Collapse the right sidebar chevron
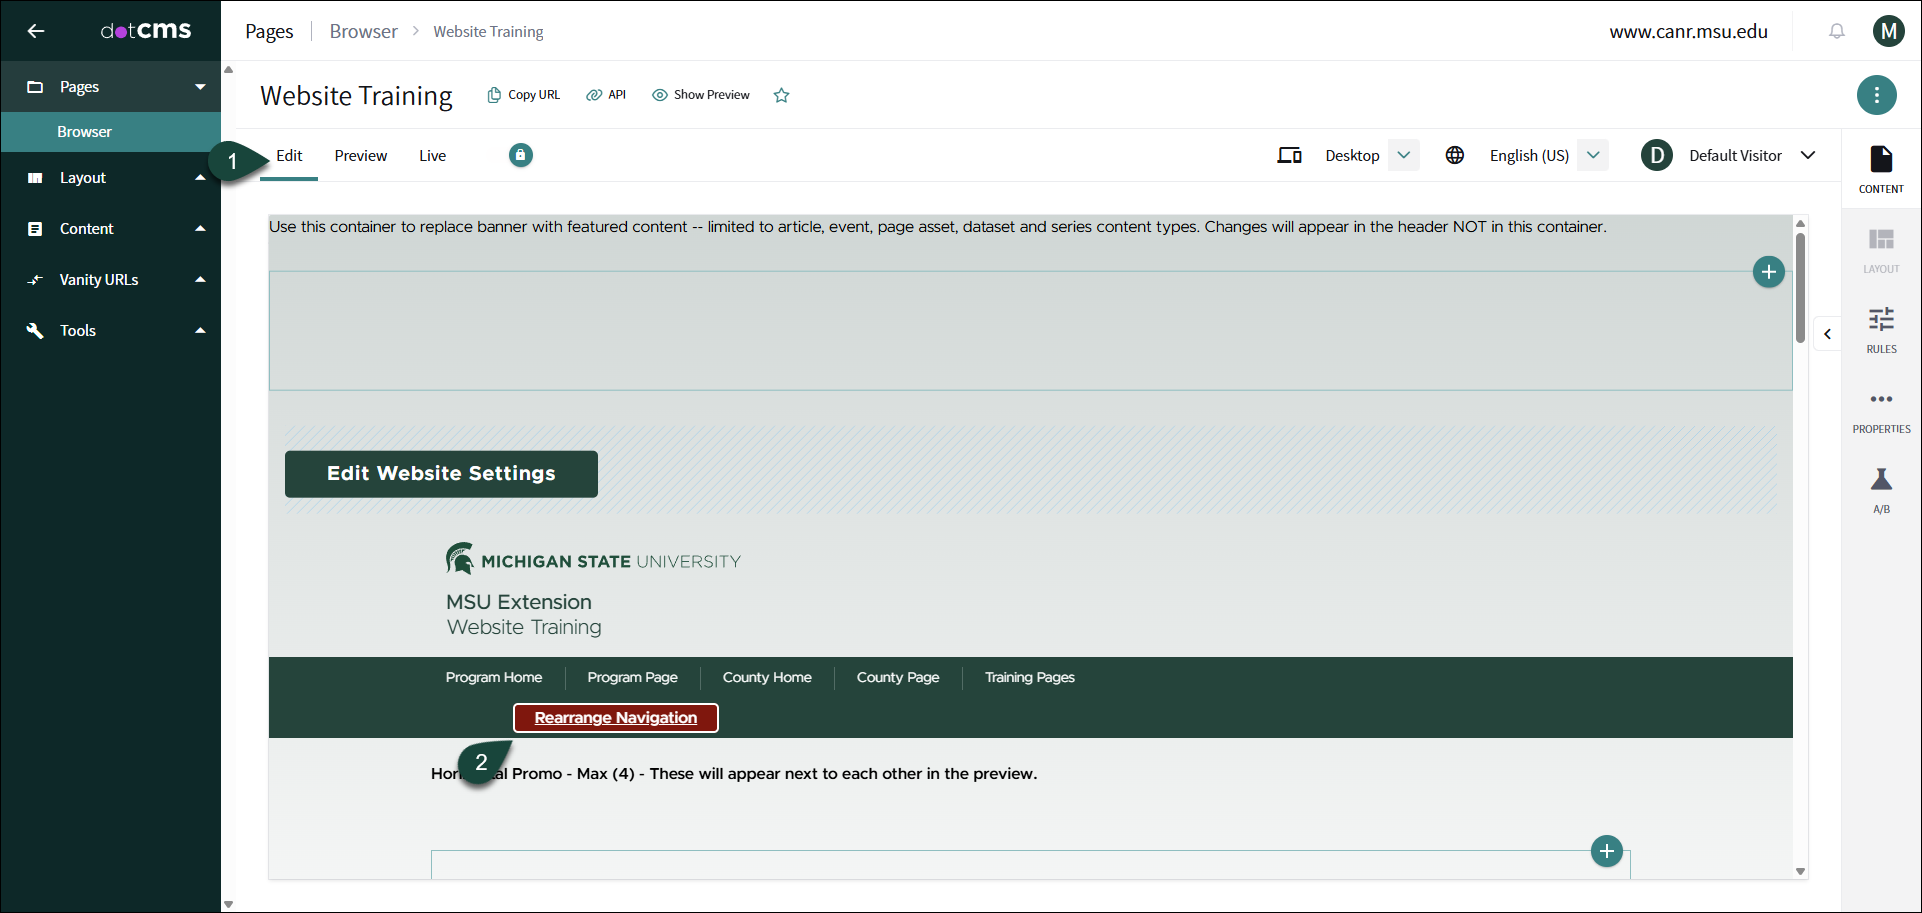The height and width of the screenshot is (913, 1922). [x=1827, y=334]
